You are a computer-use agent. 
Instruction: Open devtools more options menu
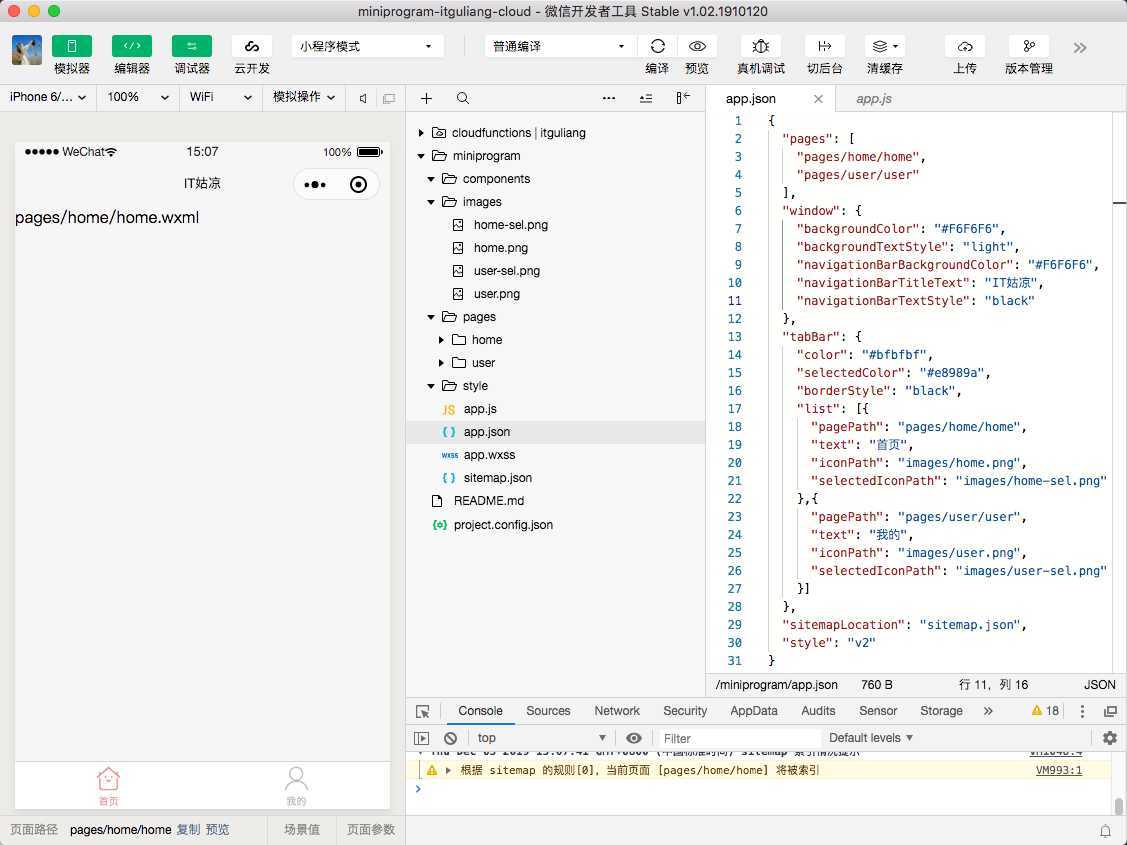pyautogui.click(x=1082, y=711)
